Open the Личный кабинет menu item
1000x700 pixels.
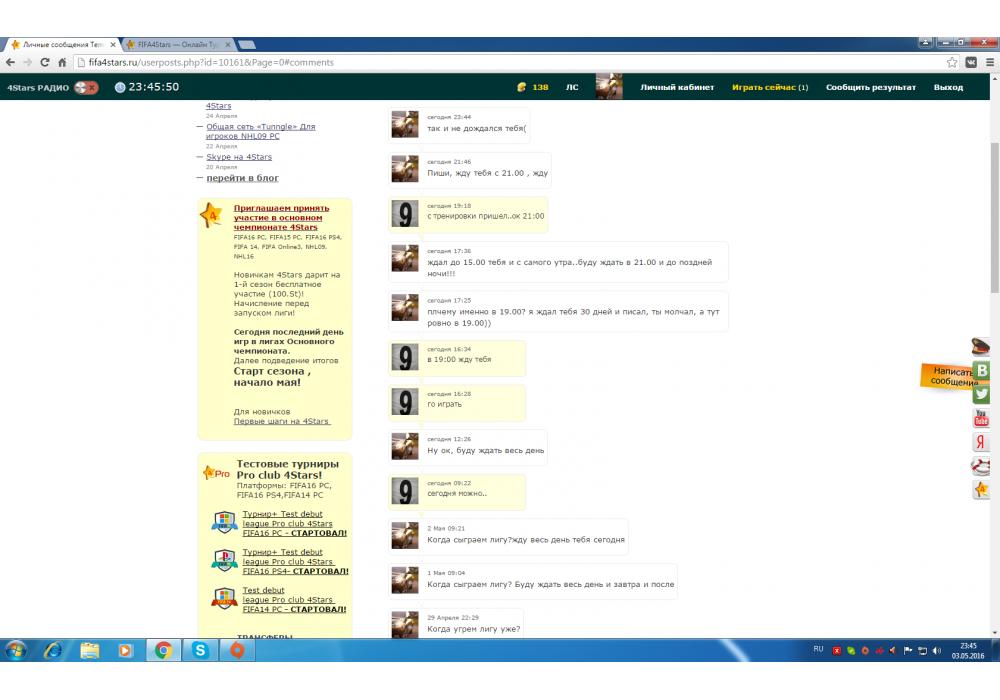[677, 87]
